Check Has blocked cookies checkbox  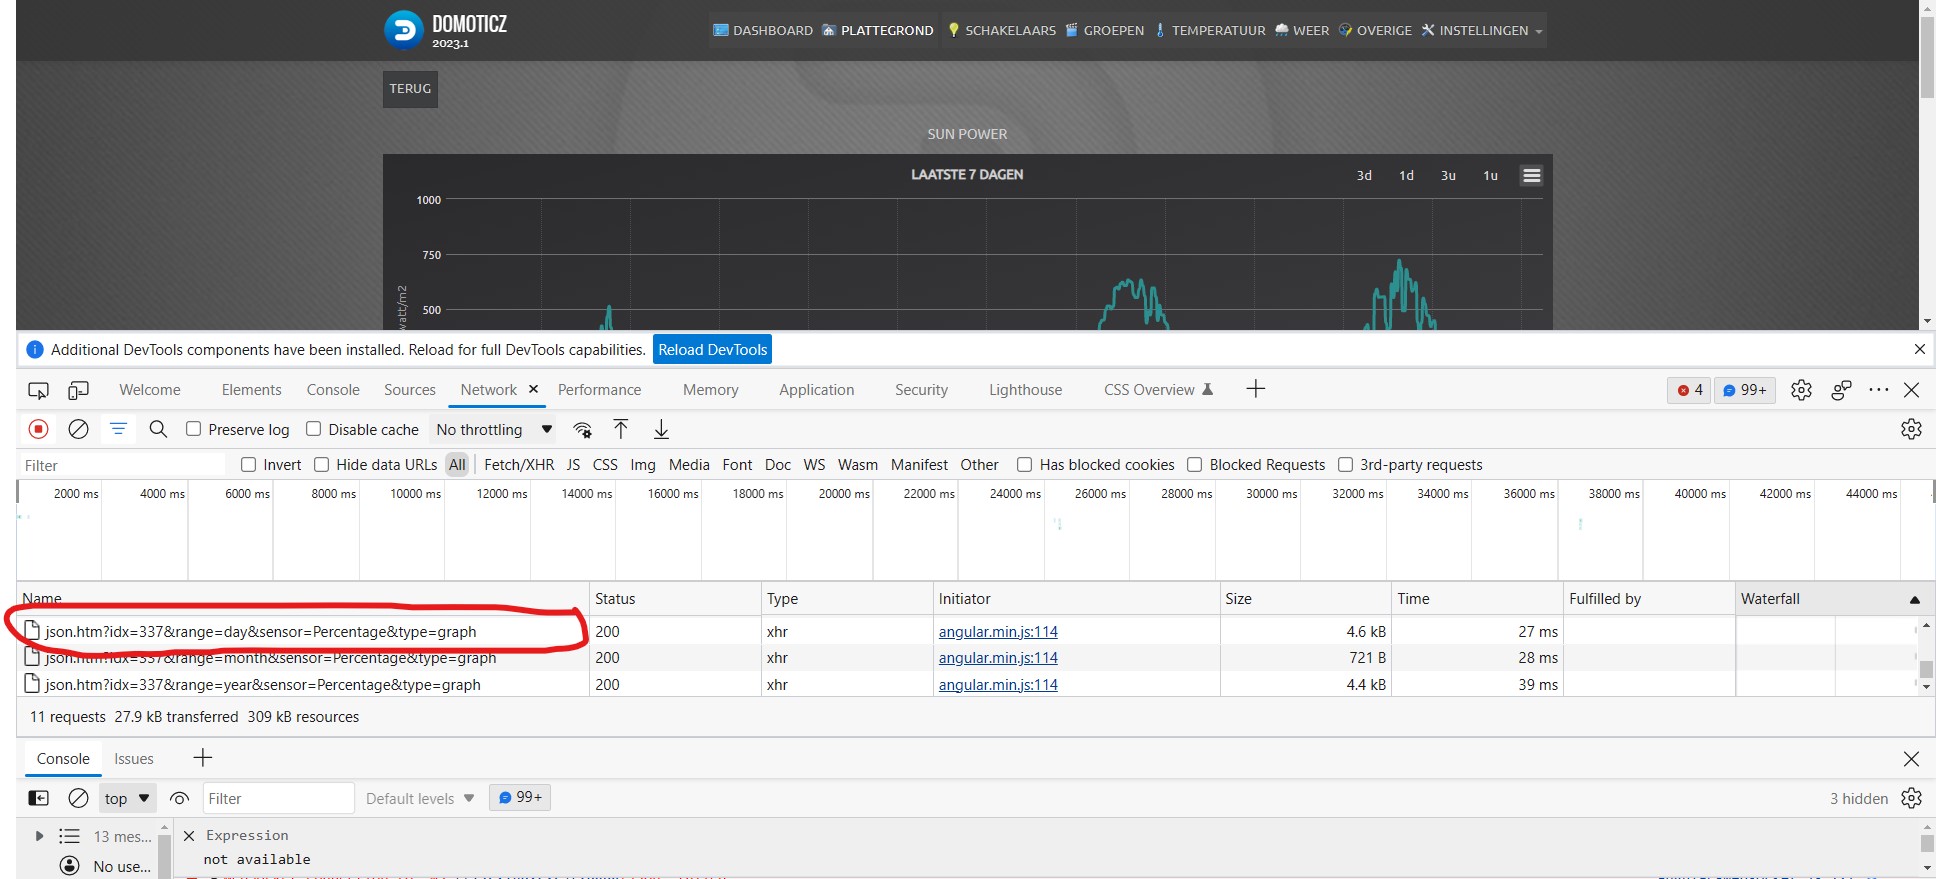(1024, 464)
